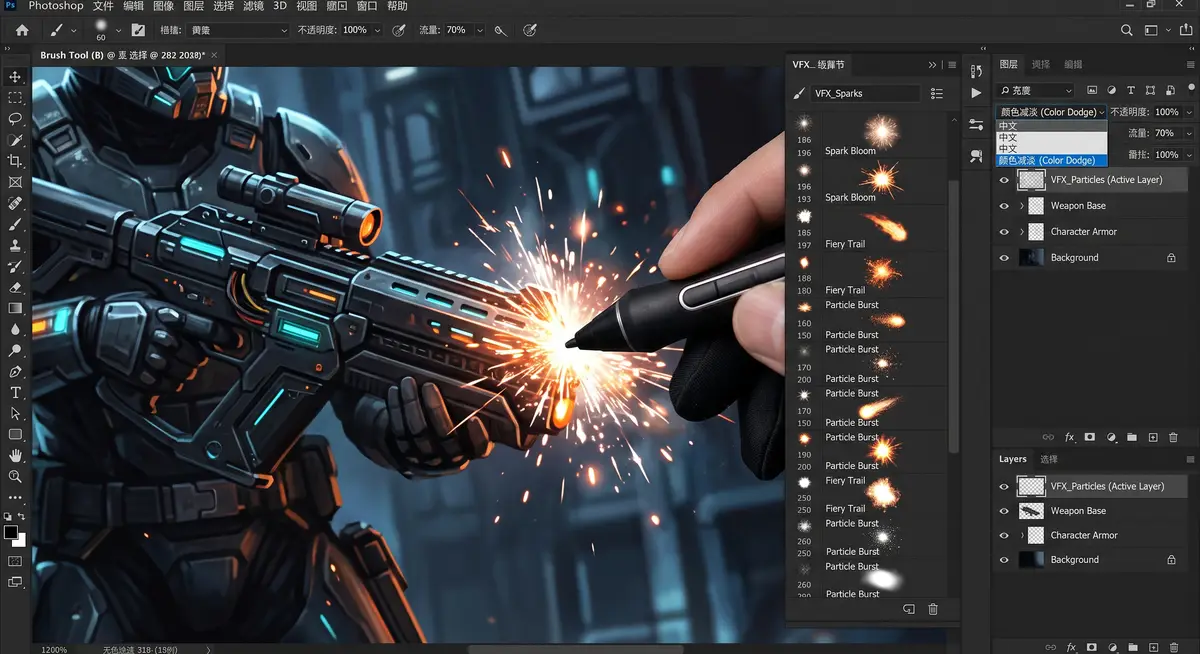Select the Rectangular Marquee tool
1200x654 pixels.
point(15,98)
